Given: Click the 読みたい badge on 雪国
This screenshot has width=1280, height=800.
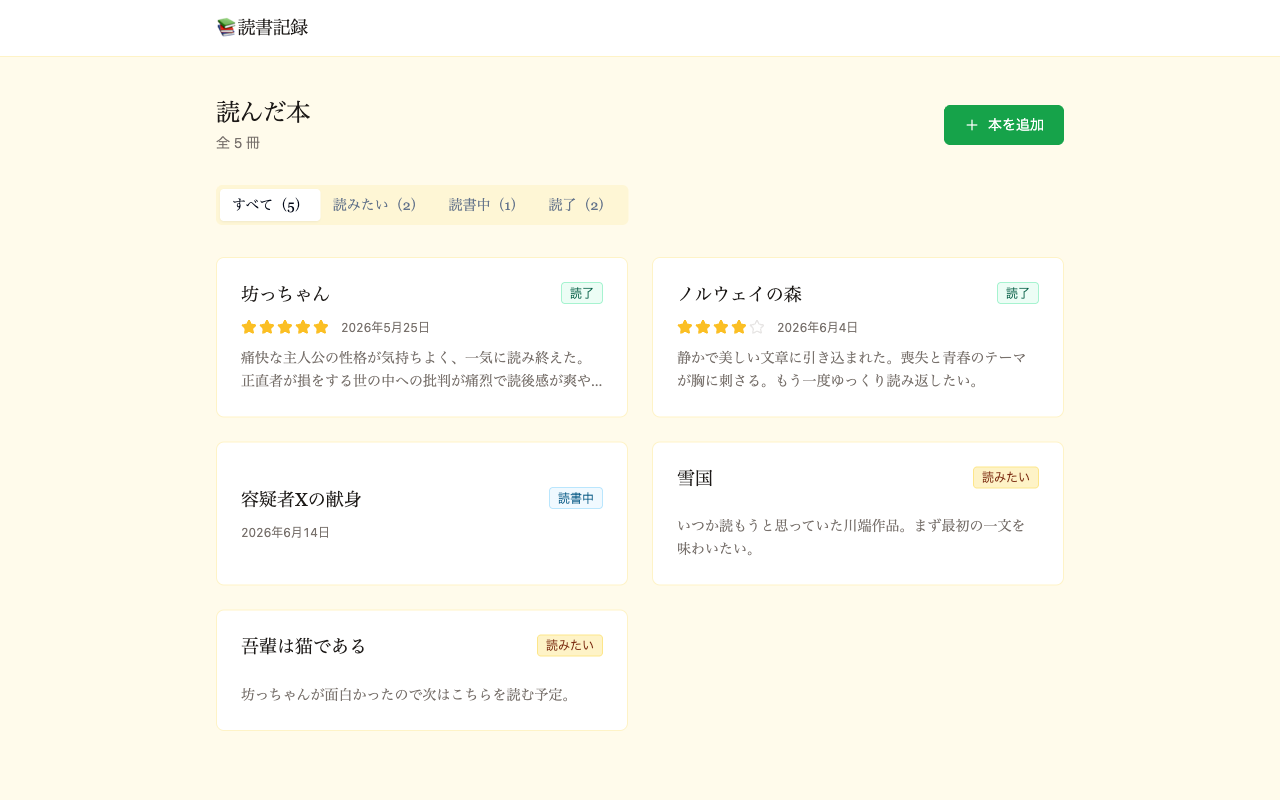Looking at the screenshot, I should point(1006,477).
